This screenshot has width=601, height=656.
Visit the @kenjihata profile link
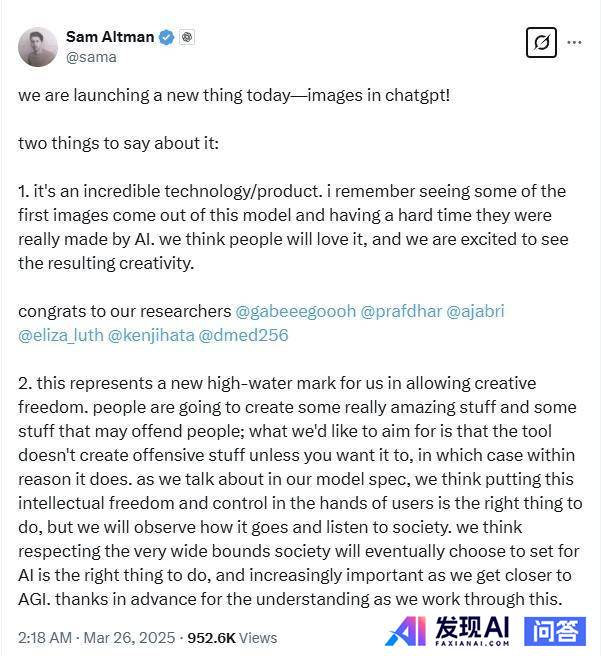pyautogui.click(x=151, y=335)
